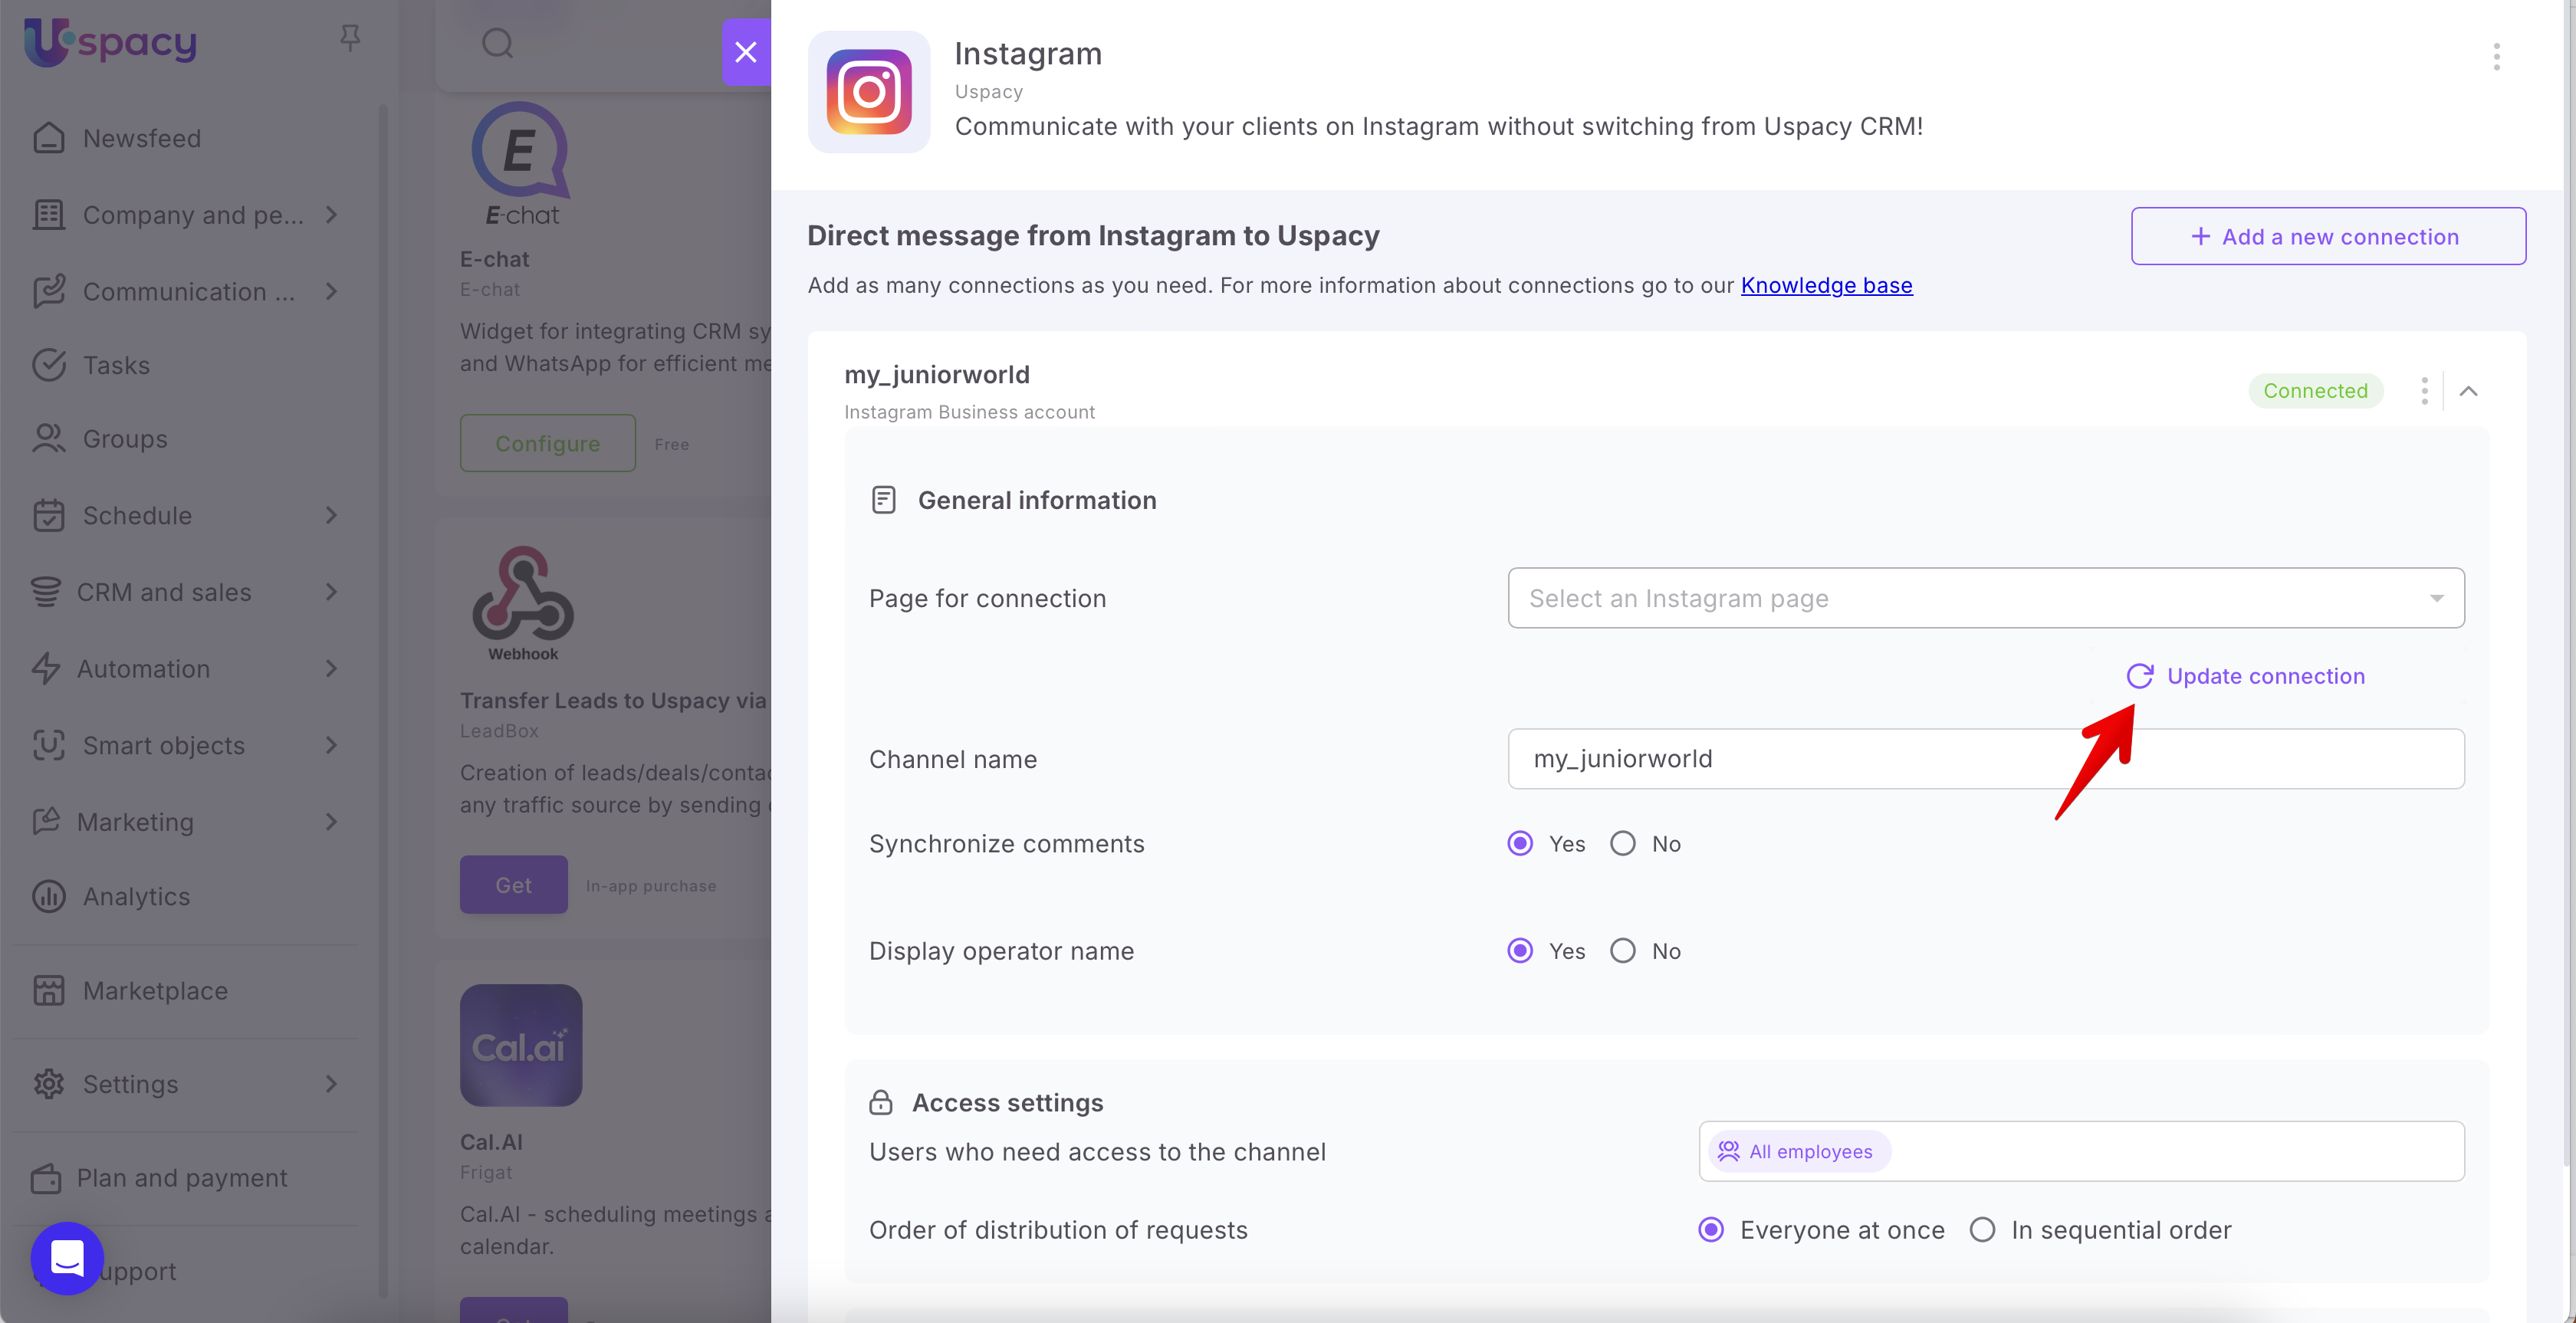Open the support chat bubble

(x=67, y=1258)
